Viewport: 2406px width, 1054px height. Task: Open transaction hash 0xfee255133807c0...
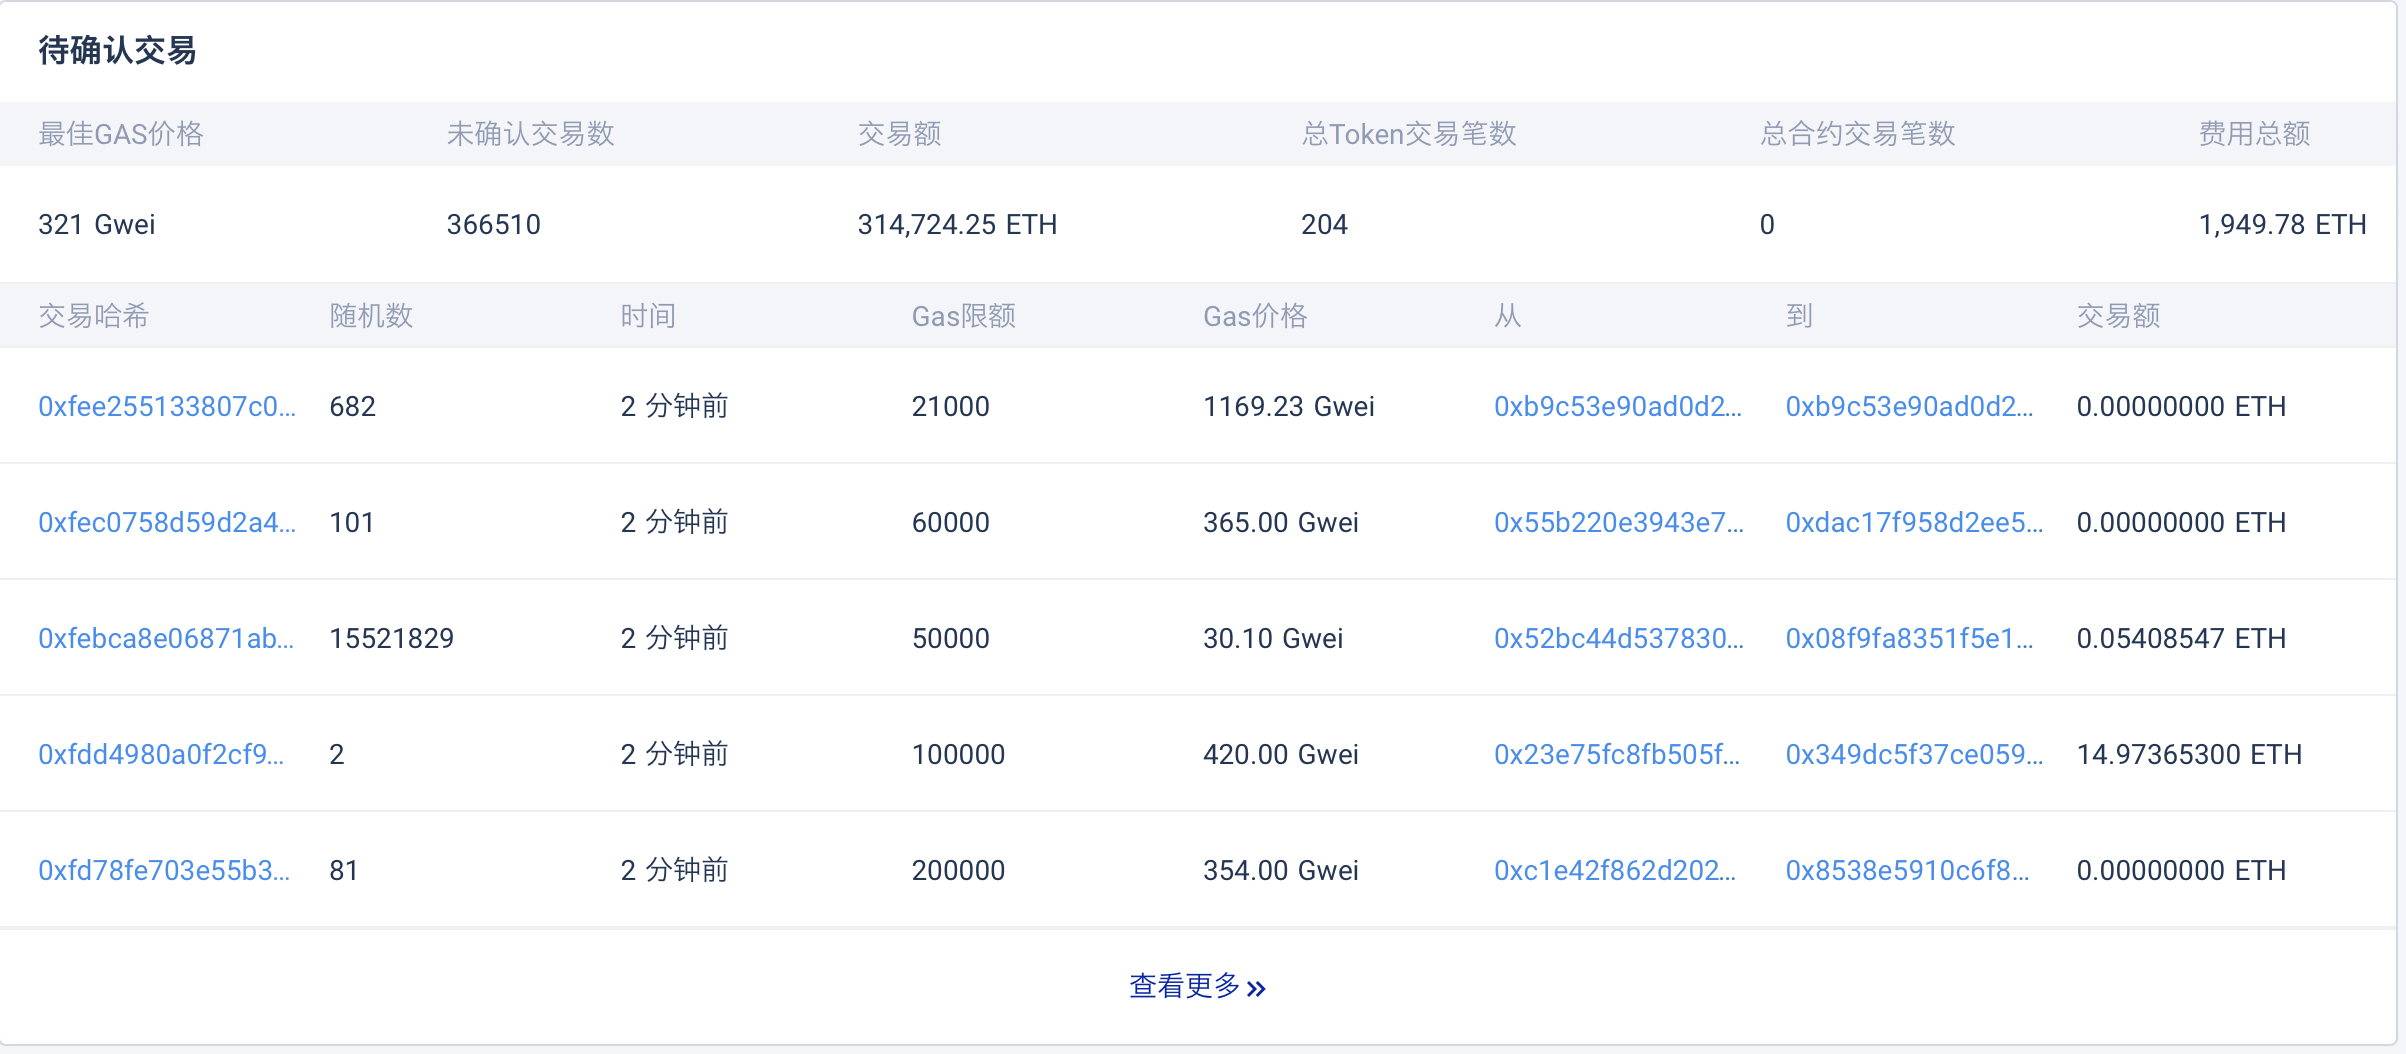167,406
